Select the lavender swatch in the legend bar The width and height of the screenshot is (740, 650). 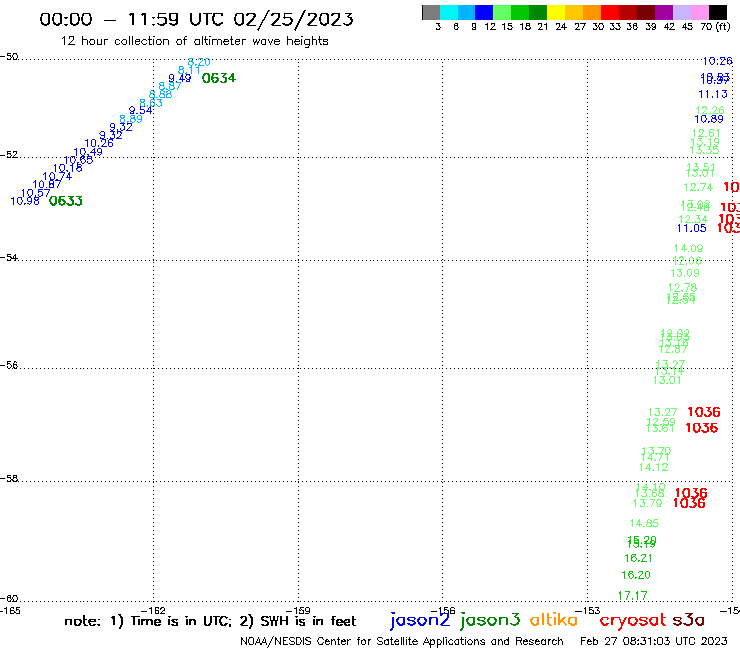click(x=682, y=12)
